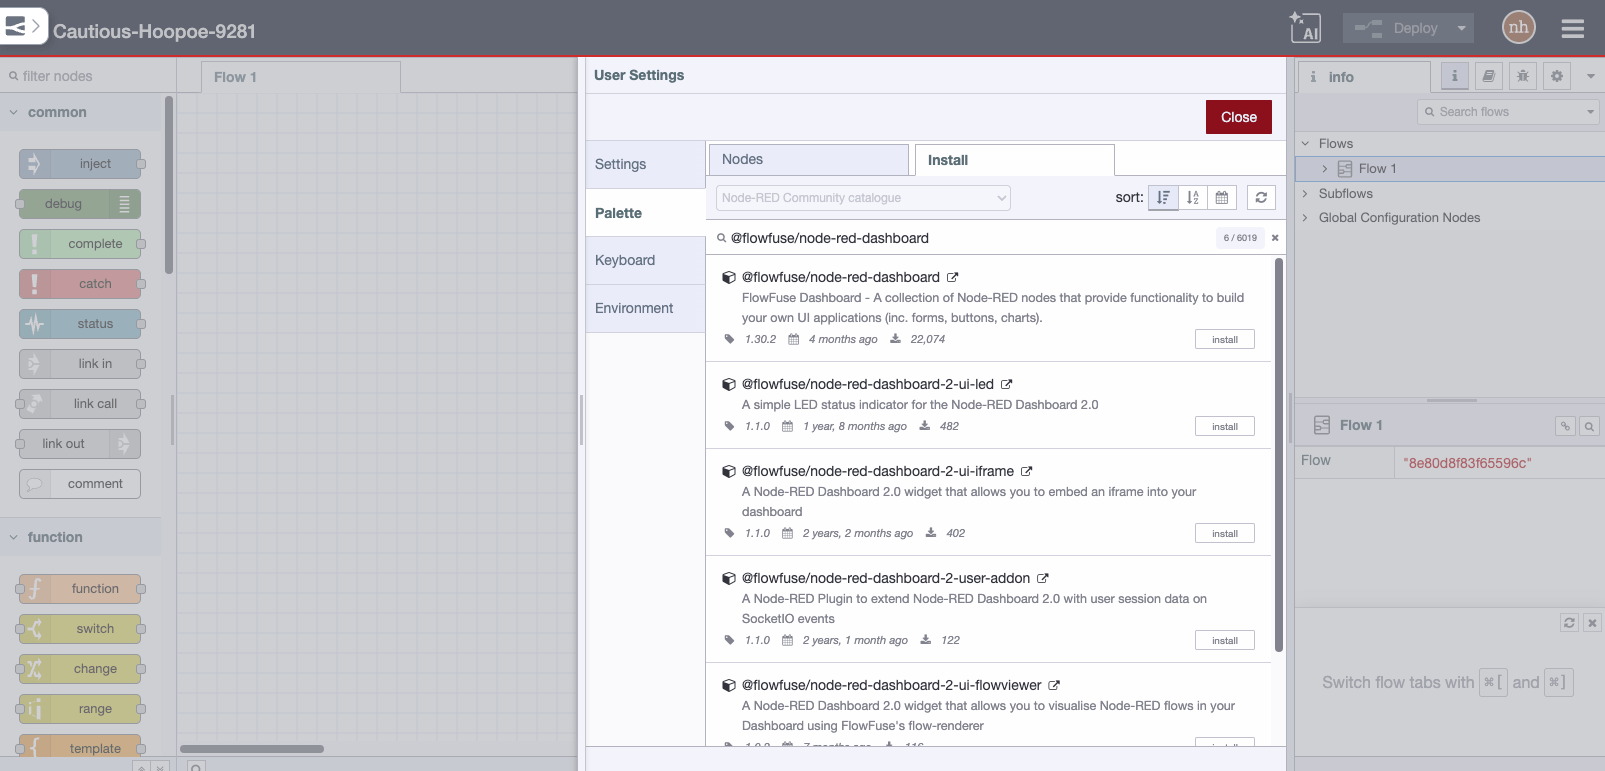Switch to the Nodes tab
This screenshot has height=771, width=1605.
[x=808, y=160]
